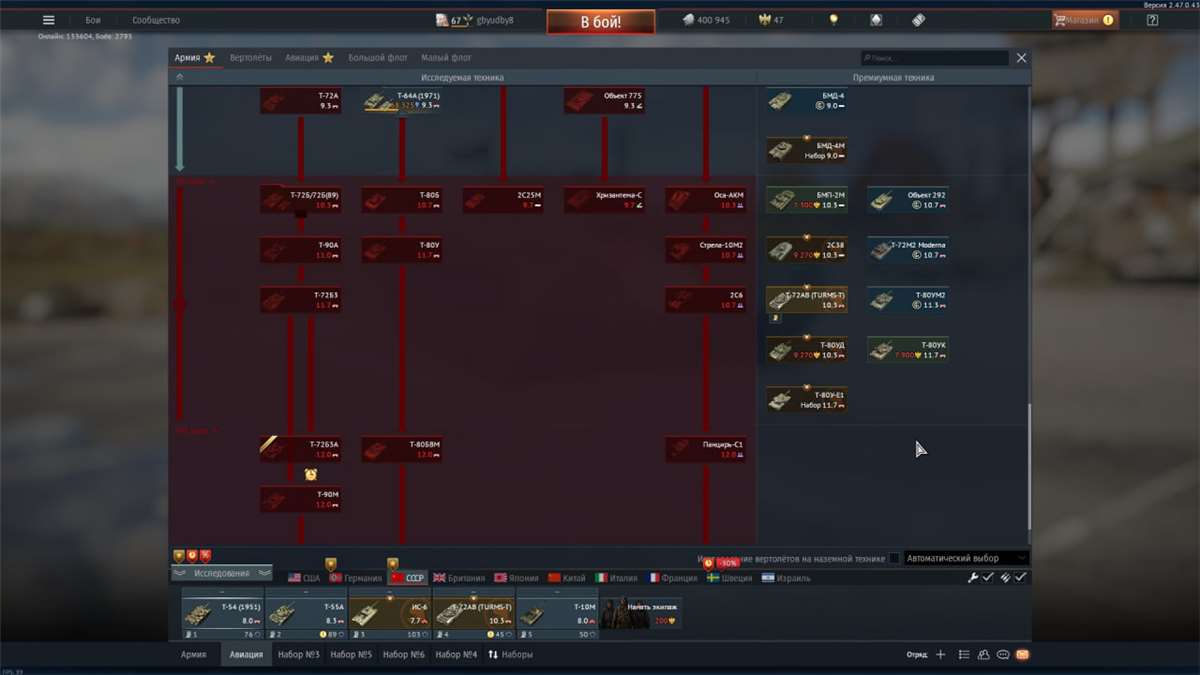Open the Автоматический выбор dropdown
The width and height of the screenshot is (1200, 675).
(x=966, y=558)
